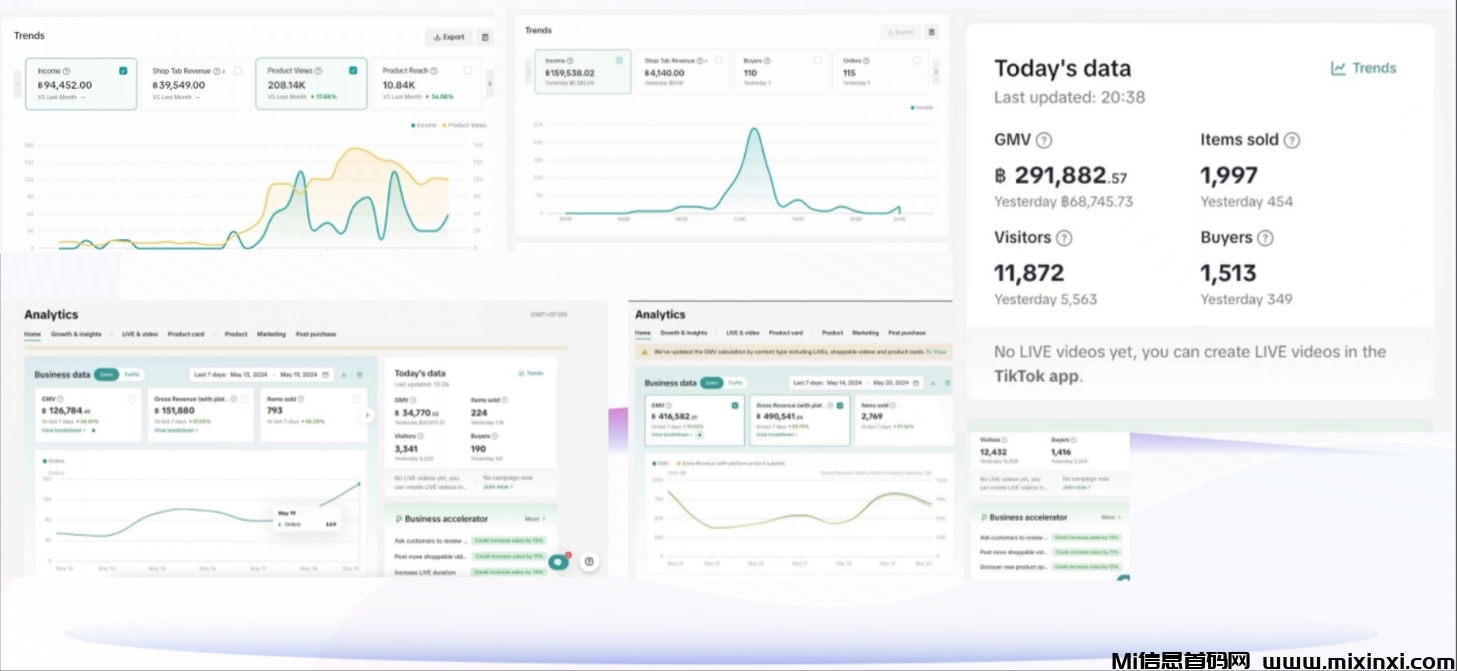Click the info icon next to Items sold 1,997
The width and height of the screenshot is (1457, 671).
[1291, 141]
